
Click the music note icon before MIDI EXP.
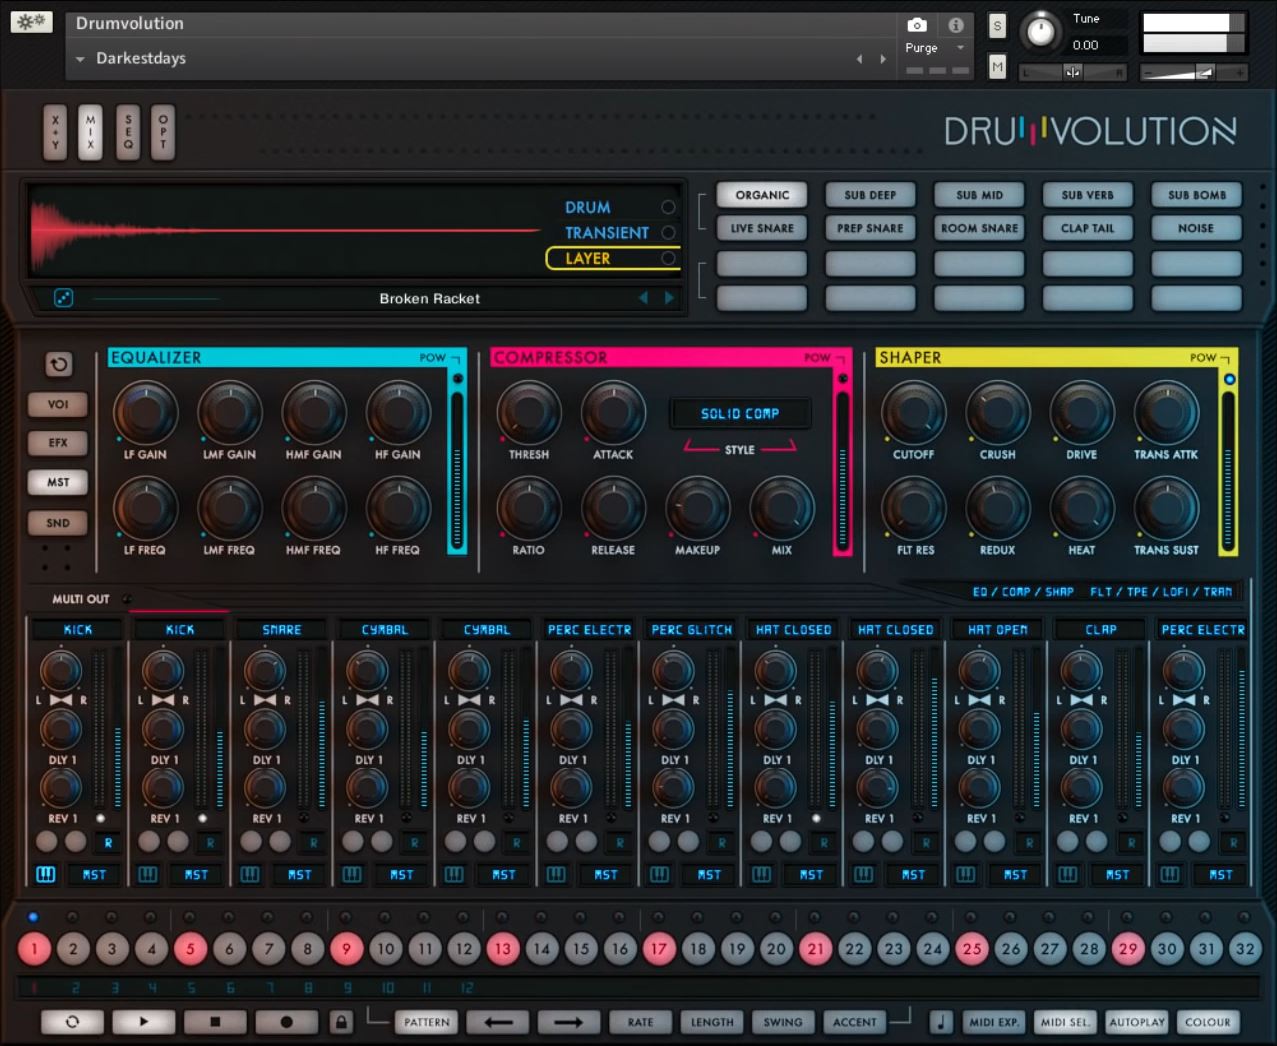point(941,1022)
